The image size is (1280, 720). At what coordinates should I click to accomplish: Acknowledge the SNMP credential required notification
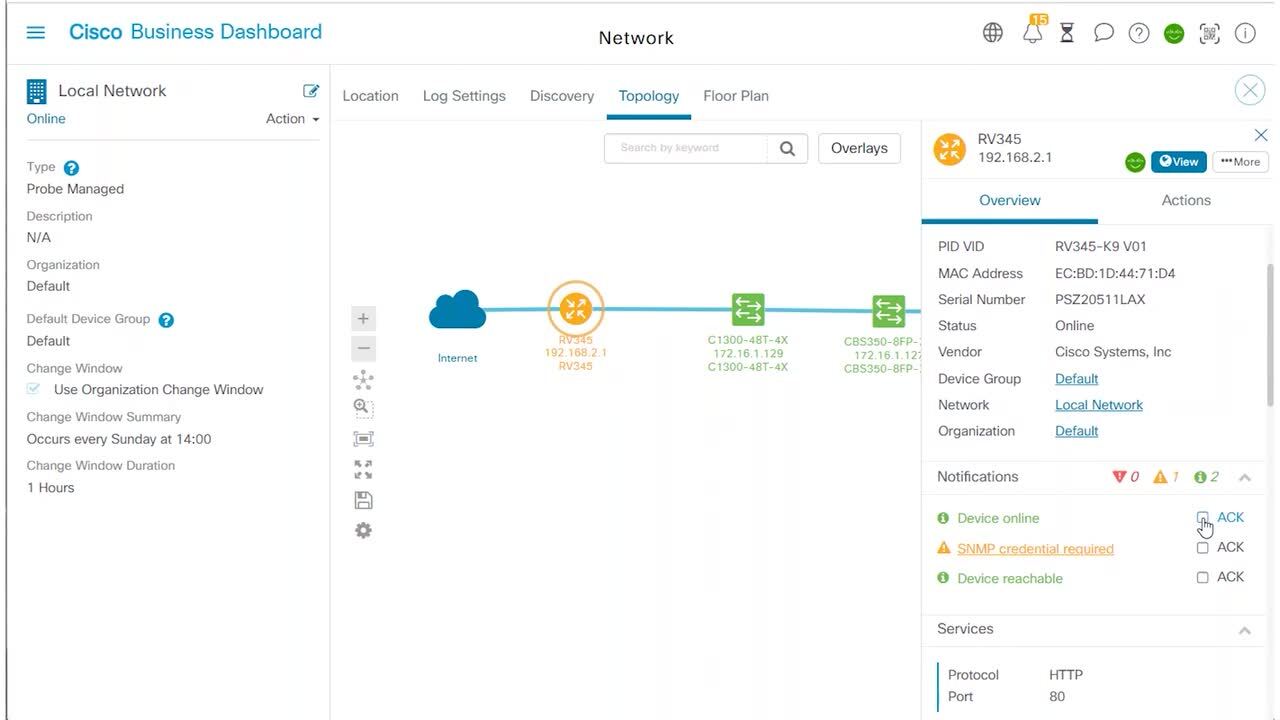pos(1203,547)
